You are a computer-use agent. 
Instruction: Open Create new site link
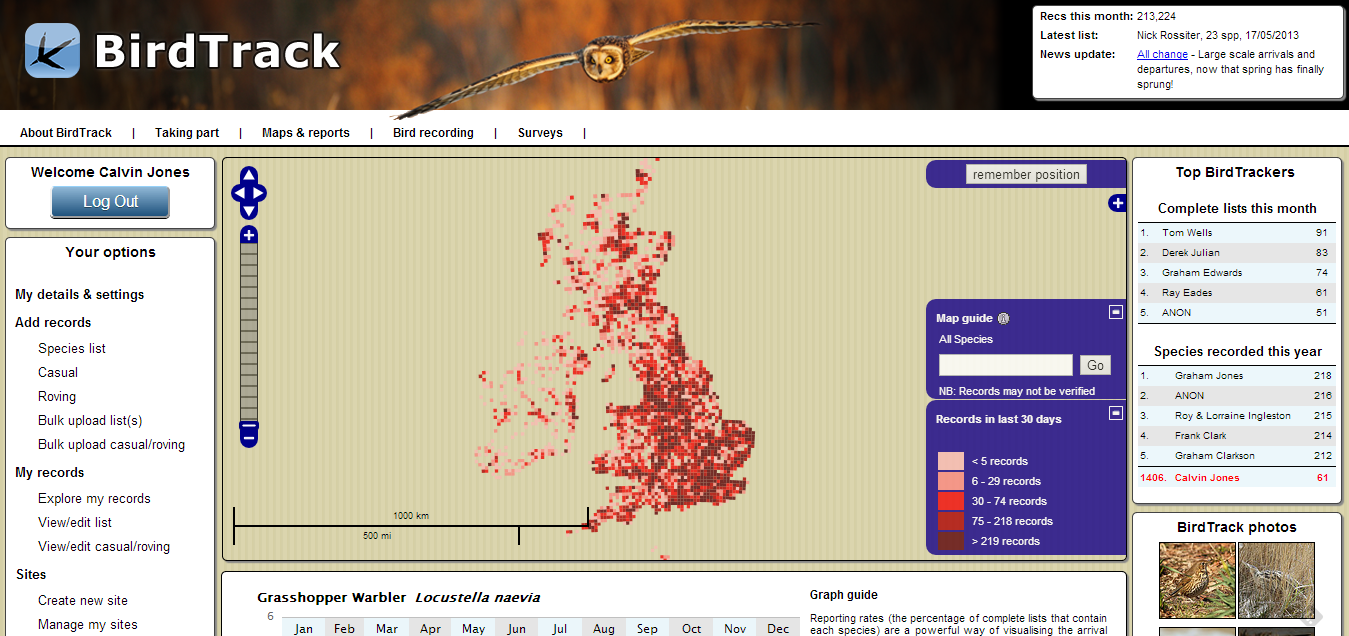pos(83,601)
